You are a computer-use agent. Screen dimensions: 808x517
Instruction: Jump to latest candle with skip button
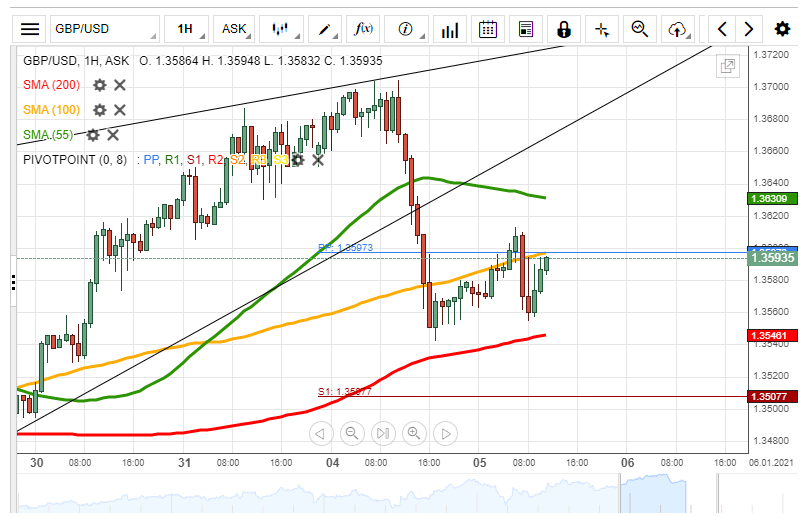point(382,433)
